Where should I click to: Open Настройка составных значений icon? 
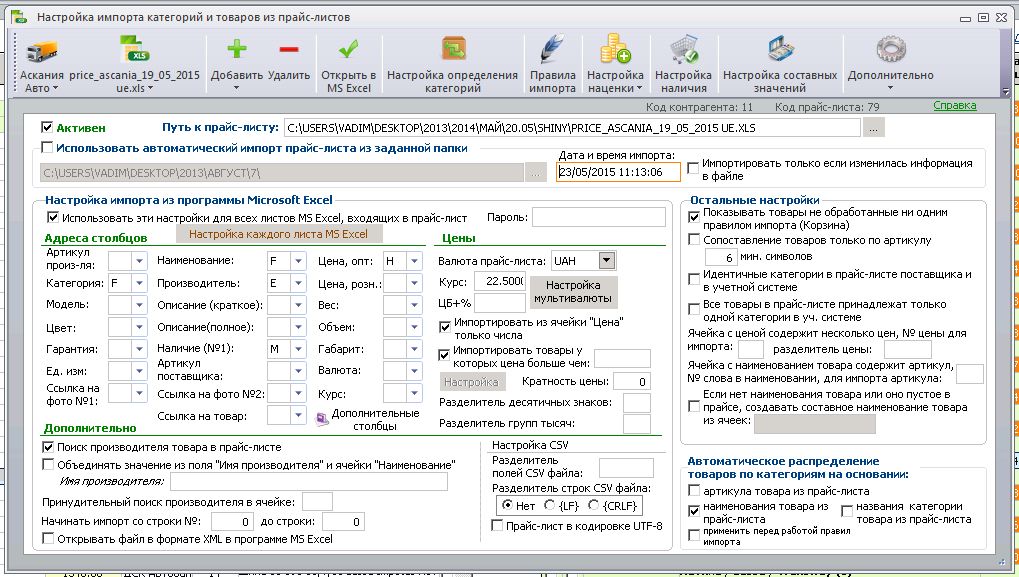779,50
